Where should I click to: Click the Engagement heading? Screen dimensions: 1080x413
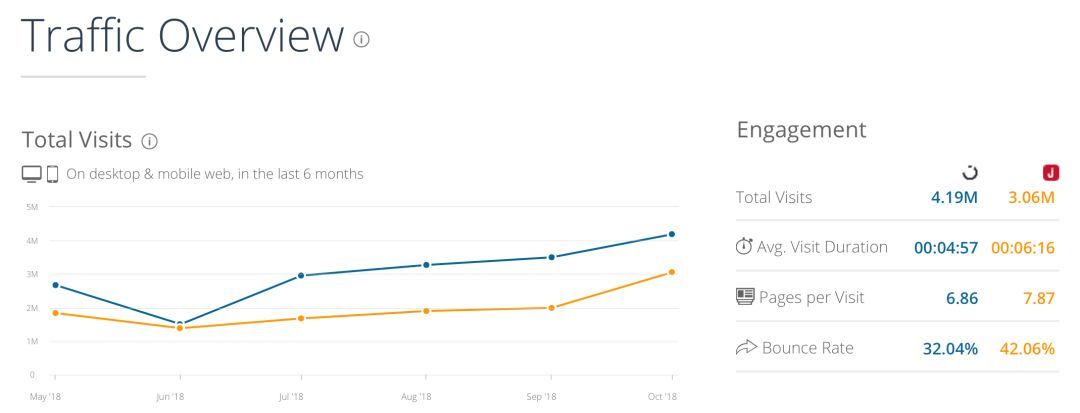pyautogui.click(x=801, y=130)
